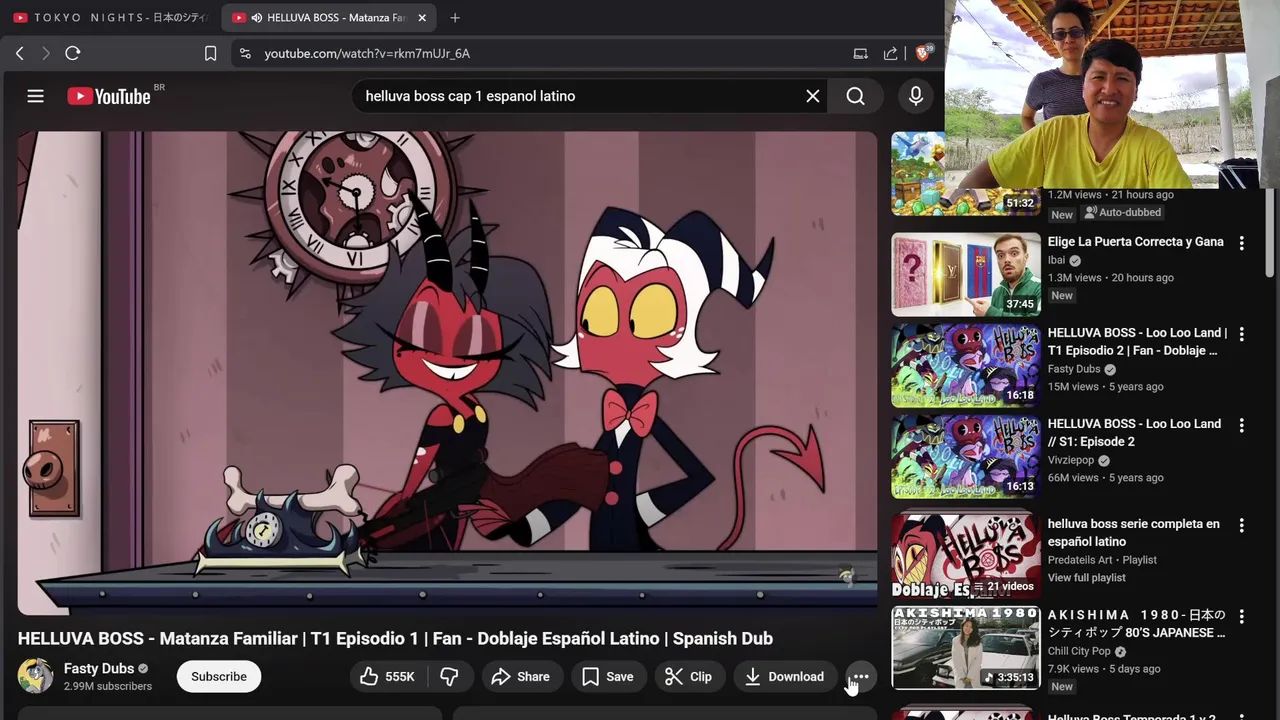Open title 'HELLUVA BOSS - Loo Loo Land // S1: Episode 2'
The width and height of the screenshot is (1280, 720).
tap(1134, 432)
